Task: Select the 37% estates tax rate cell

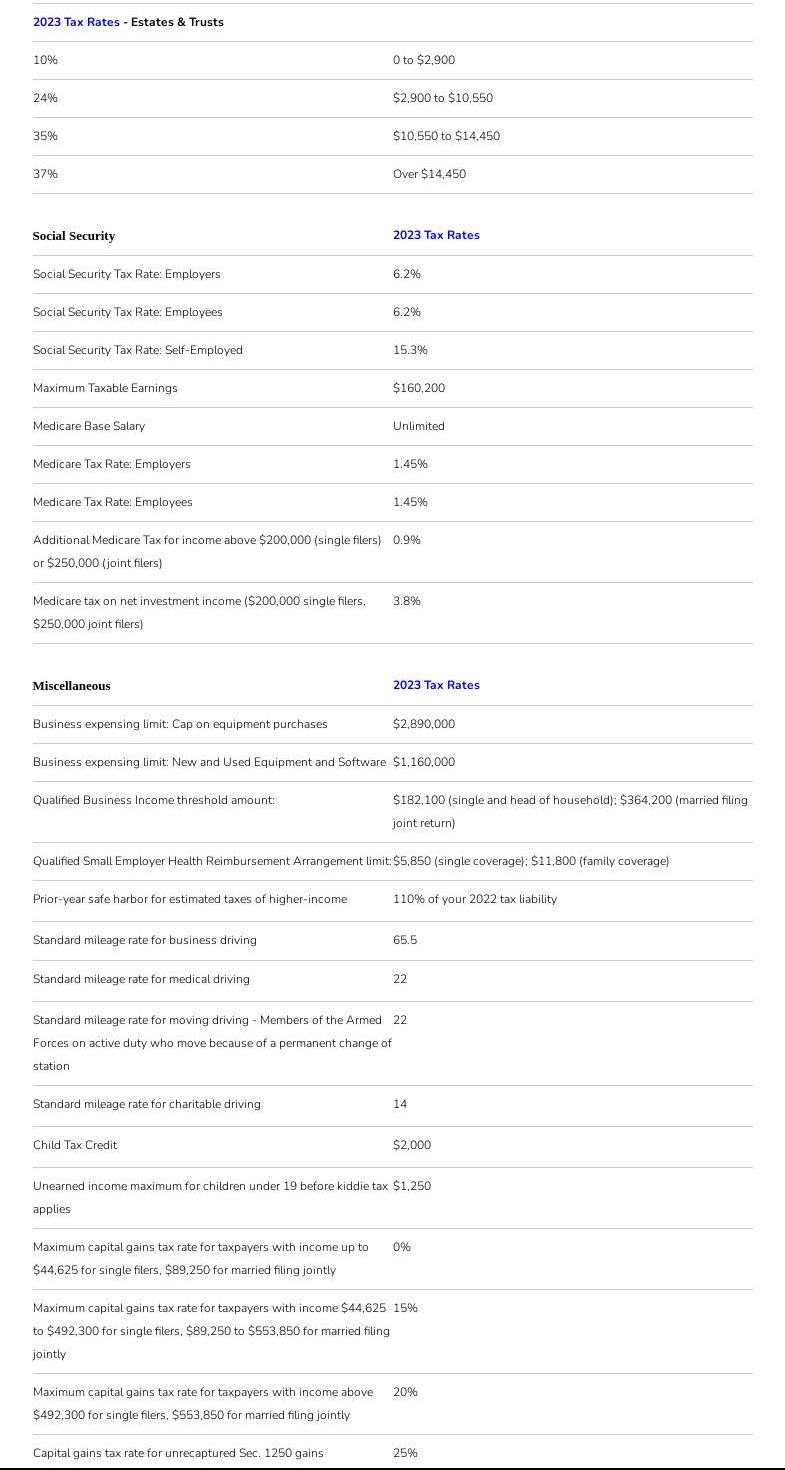Action: (45, 174)
